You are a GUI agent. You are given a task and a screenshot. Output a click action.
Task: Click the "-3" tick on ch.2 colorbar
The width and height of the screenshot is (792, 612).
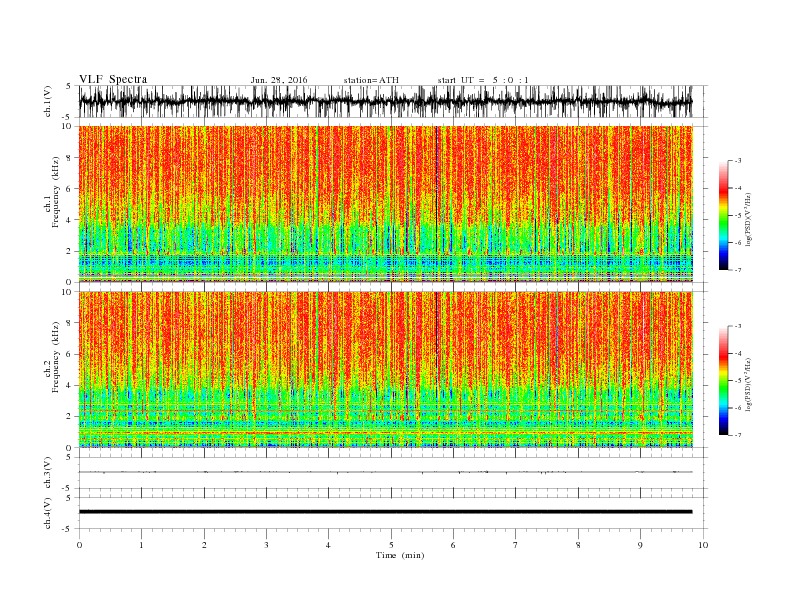(738, 326)
